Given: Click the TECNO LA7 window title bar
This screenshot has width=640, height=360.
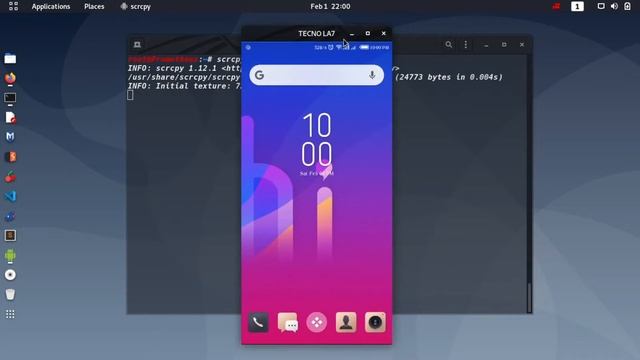Looking at the screenshot, I should [x=316, y=33].
